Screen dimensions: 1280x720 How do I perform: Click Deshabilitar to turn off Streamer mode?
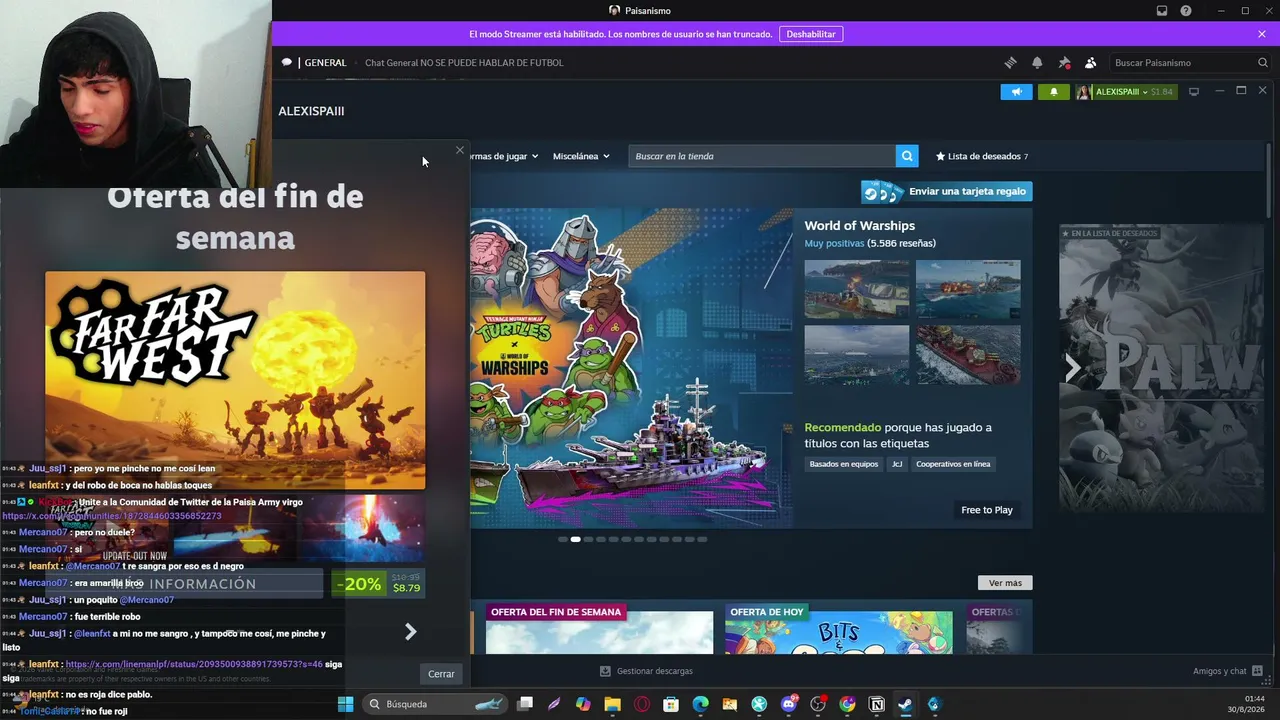[x=811, y=34]
